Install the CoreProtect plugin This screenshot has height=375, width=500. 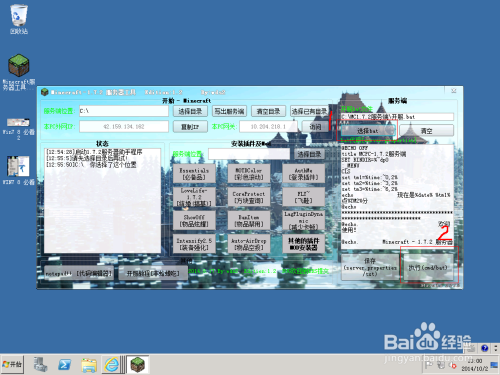249,197
